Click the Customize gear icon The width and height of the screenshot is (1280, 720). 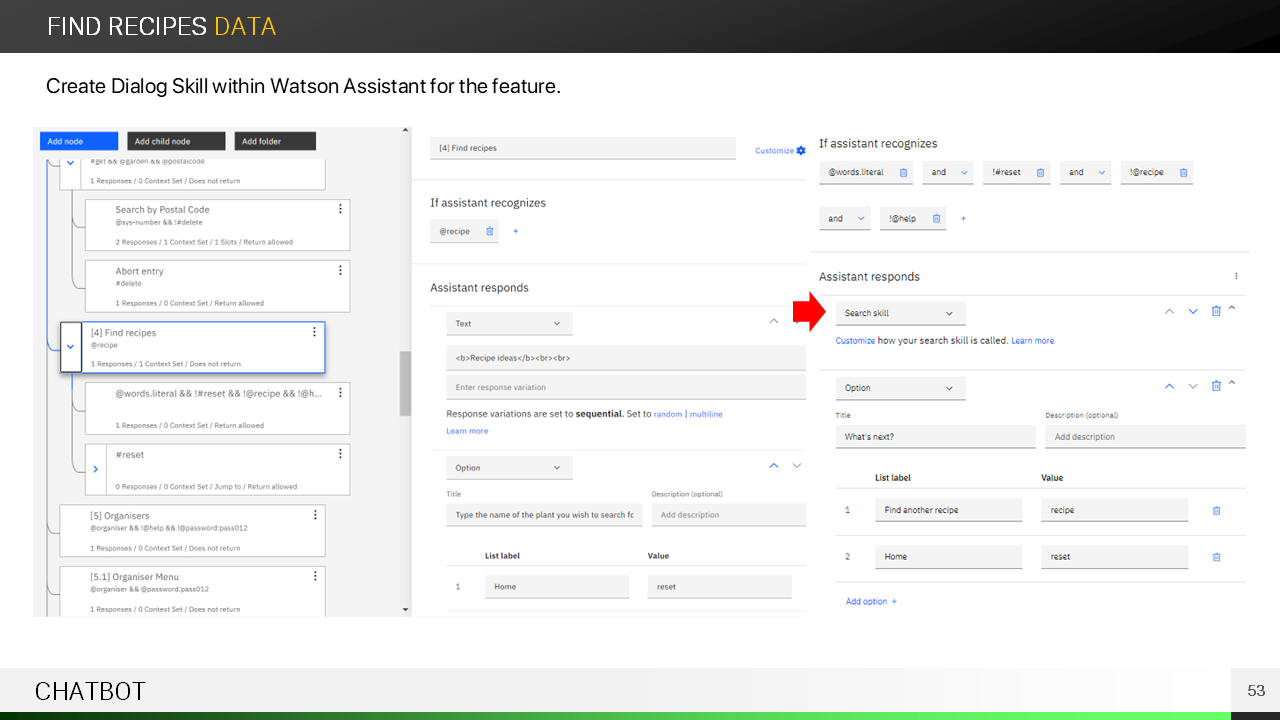click(x=800, y=151)
